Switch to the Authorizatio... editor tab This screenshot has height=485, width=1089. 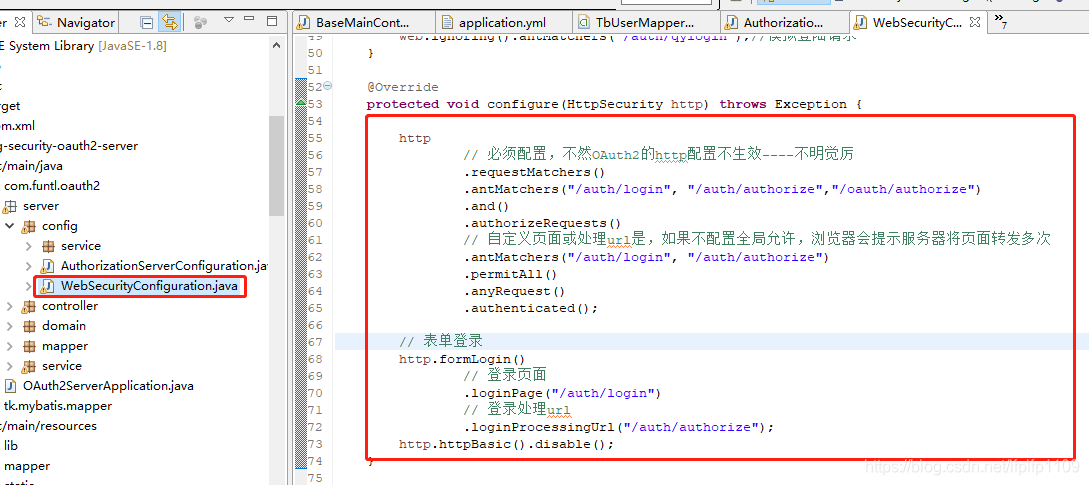coord(783,22)
